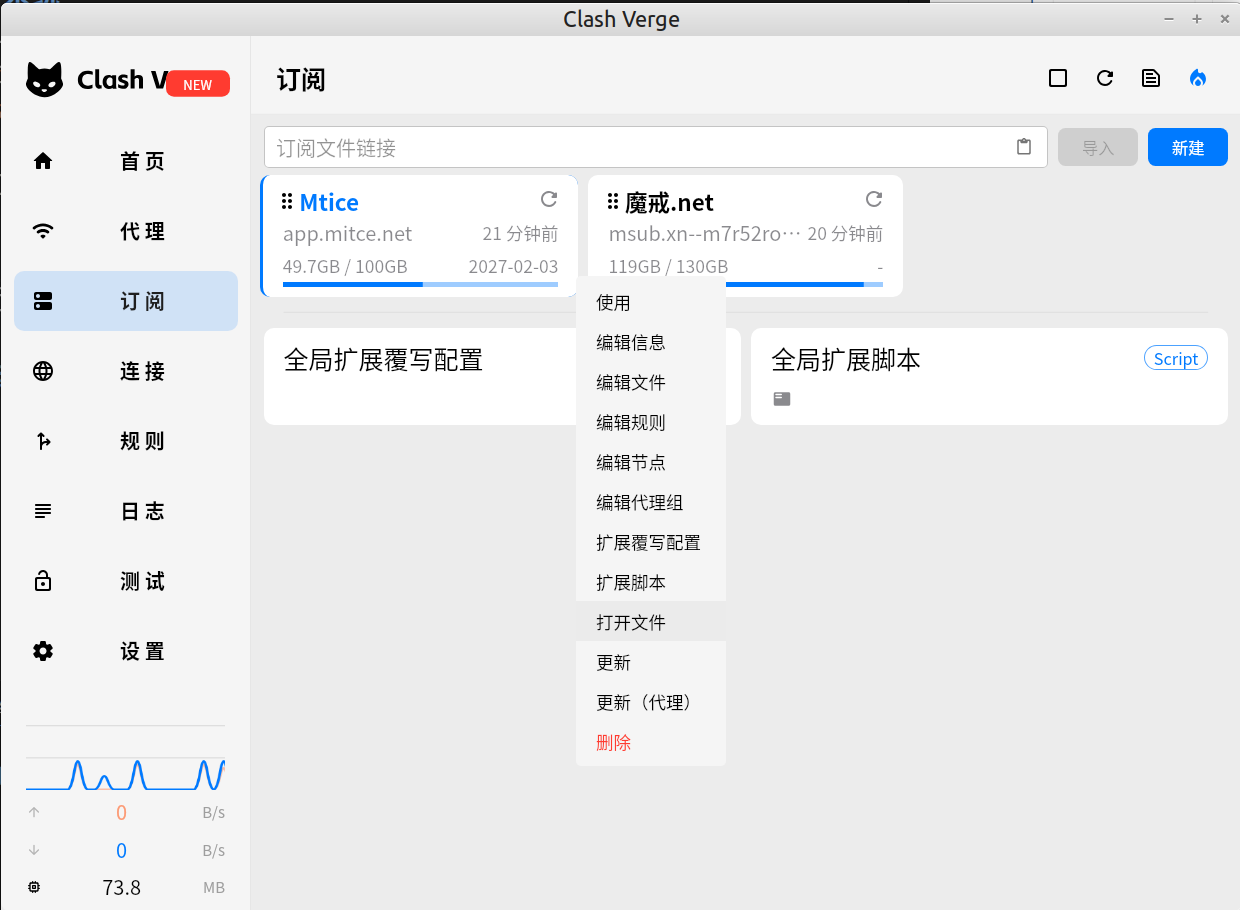Choose 打开文件 in the context menu
Viewport: 1240px width, 910px height.
651,622
